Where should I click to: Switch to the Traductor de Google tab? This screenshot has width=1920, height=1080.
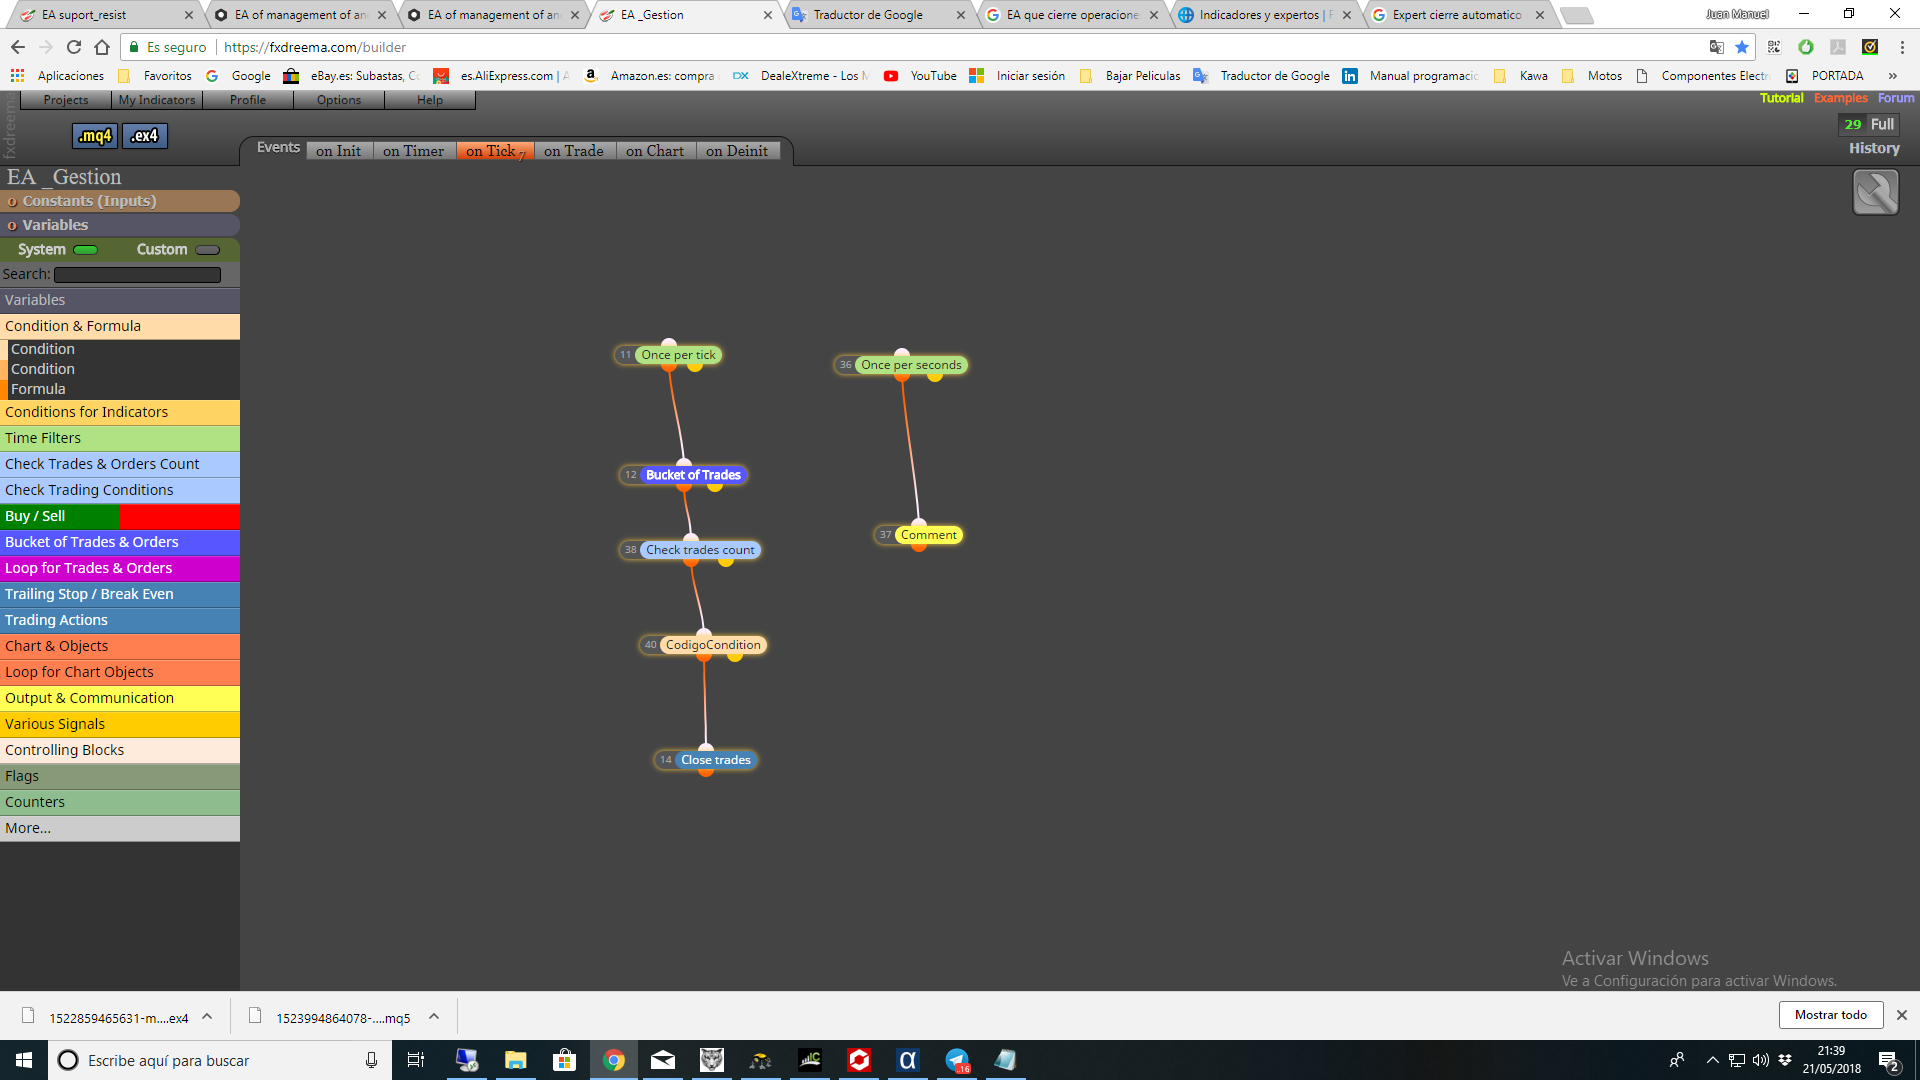pos(878,15)
